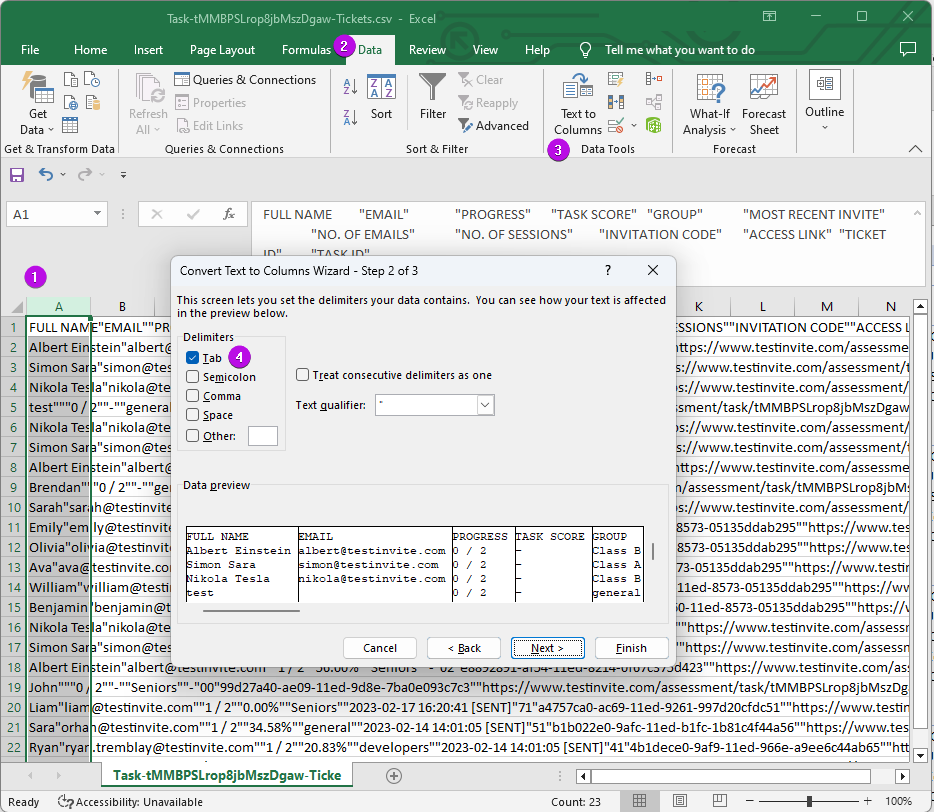Switch to the Page Layout tab
Screen dimensions: 934x812
(x=222, y=50)
